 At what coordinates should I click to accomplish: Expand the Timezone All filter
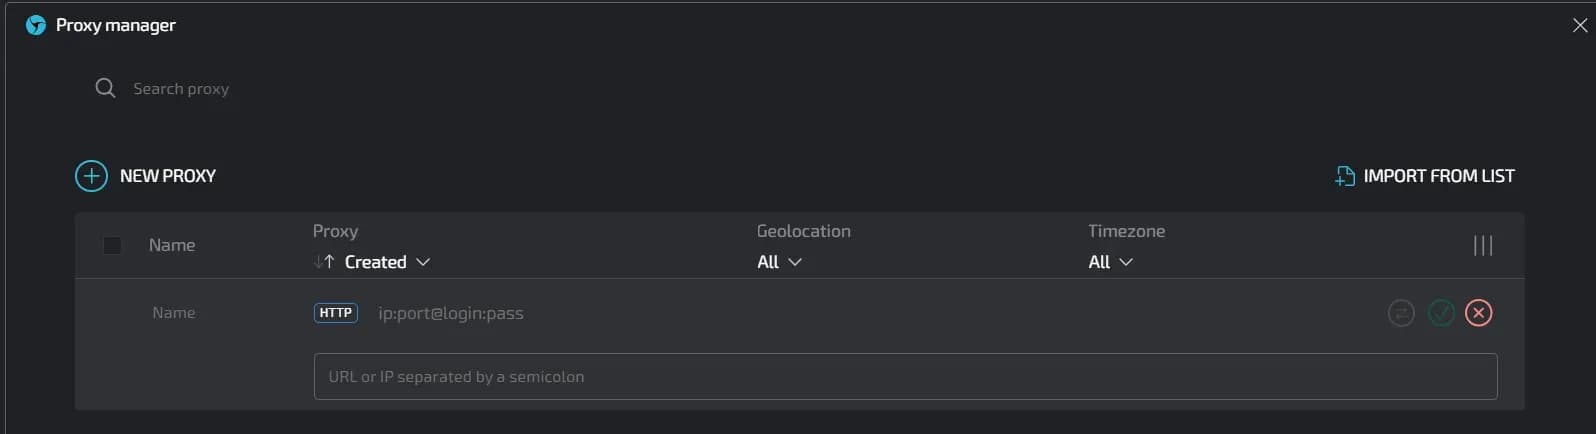pyautogui.click(x=1110, y=262)
